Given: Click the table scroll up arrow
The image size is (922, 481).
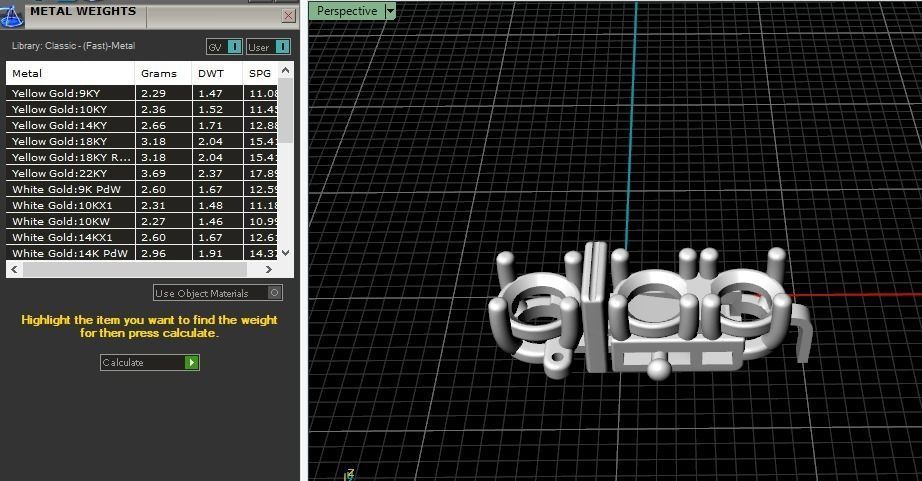Looking at the screenshot, I should (x=286, y=70).
